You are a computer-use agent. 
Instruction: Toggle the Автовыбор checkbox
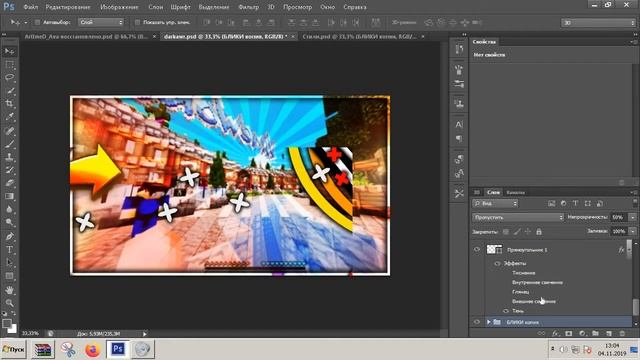click(37, 22)
